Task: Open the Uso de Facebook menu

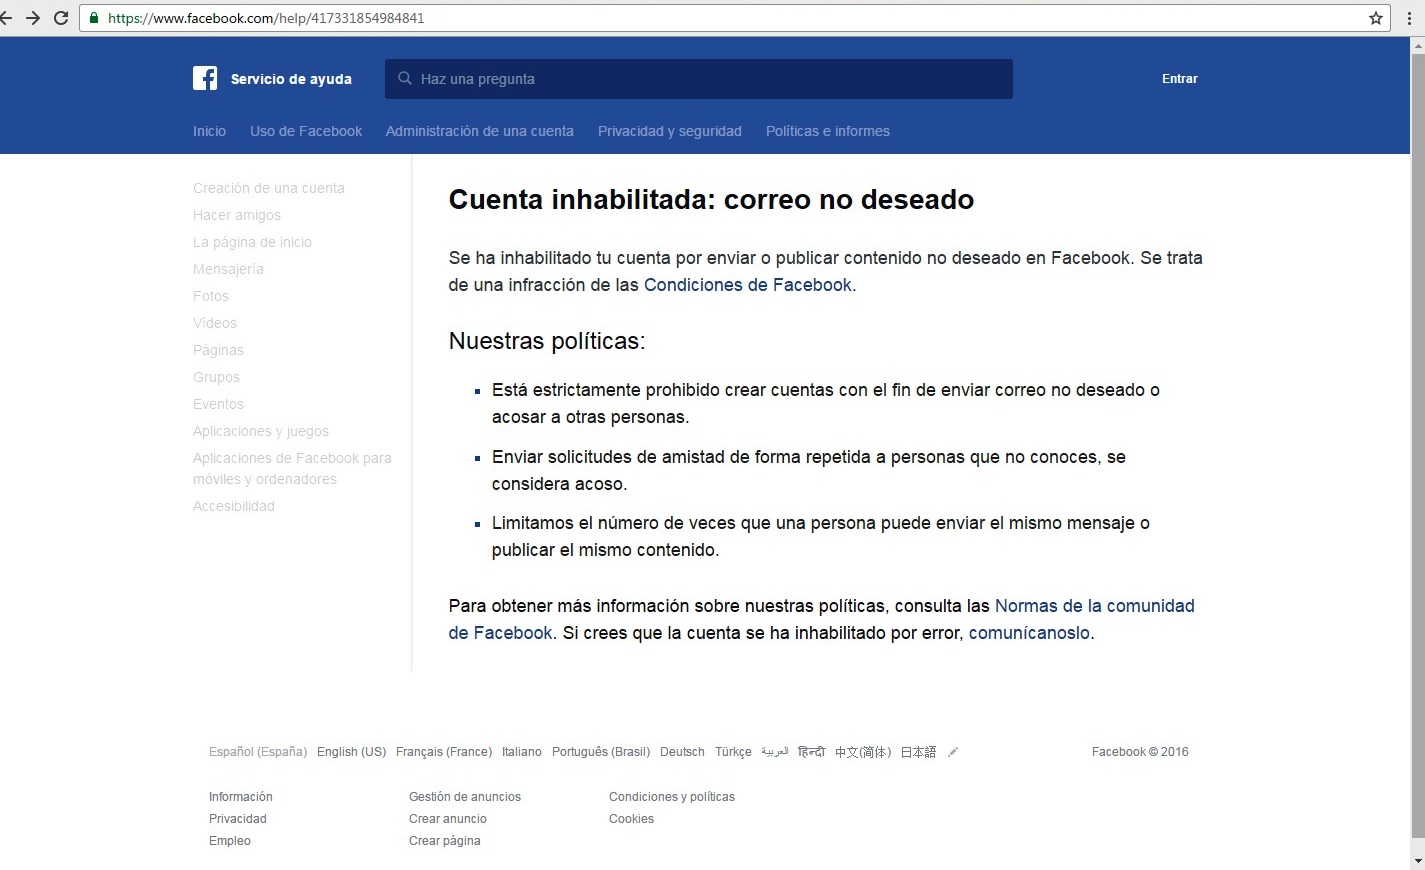Action: click(x=306, y=131)
